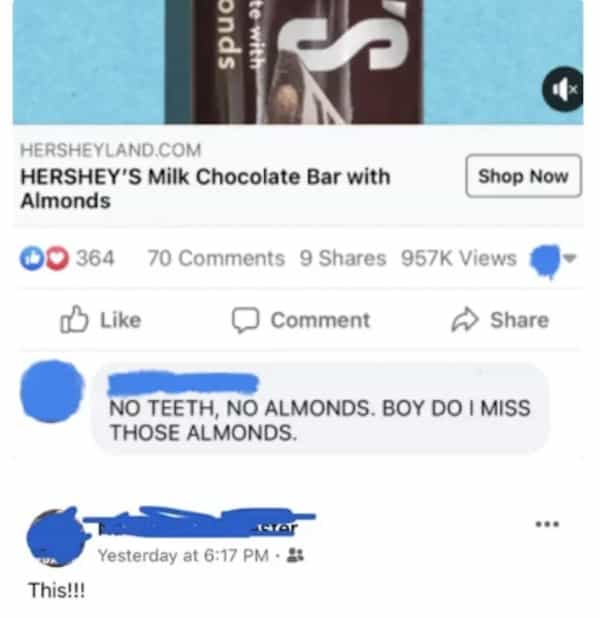Click the friends audience privacy icon

[x=295, y=556]
